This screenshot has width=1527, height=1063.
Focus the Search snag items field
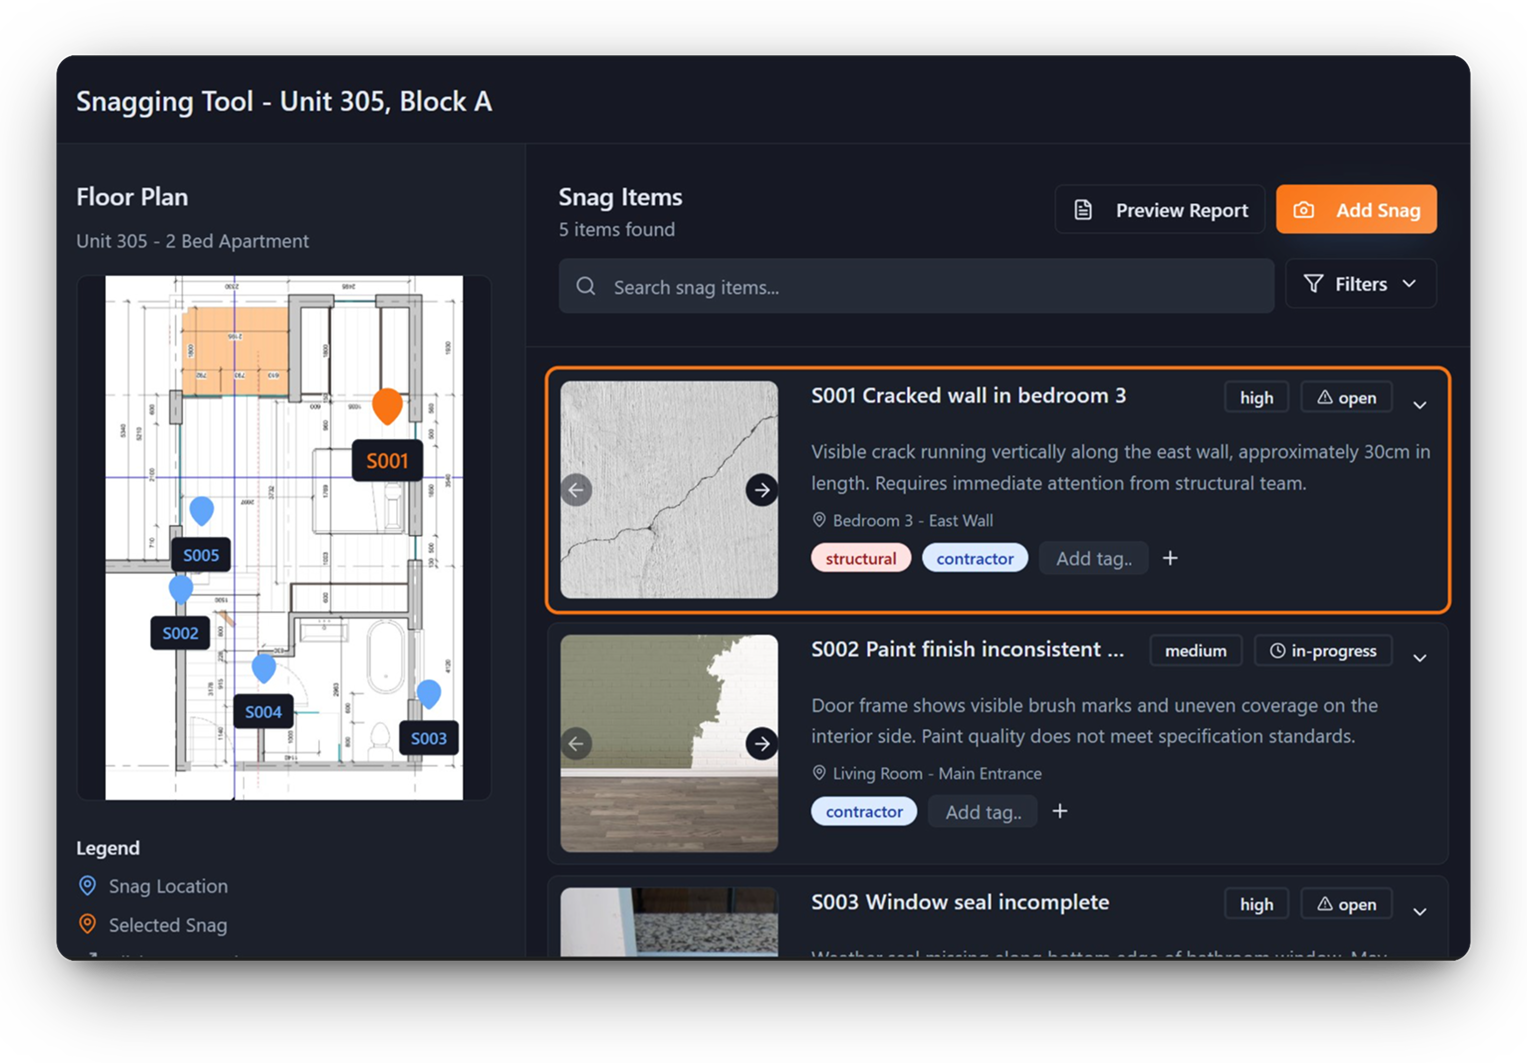click(916, 287)
